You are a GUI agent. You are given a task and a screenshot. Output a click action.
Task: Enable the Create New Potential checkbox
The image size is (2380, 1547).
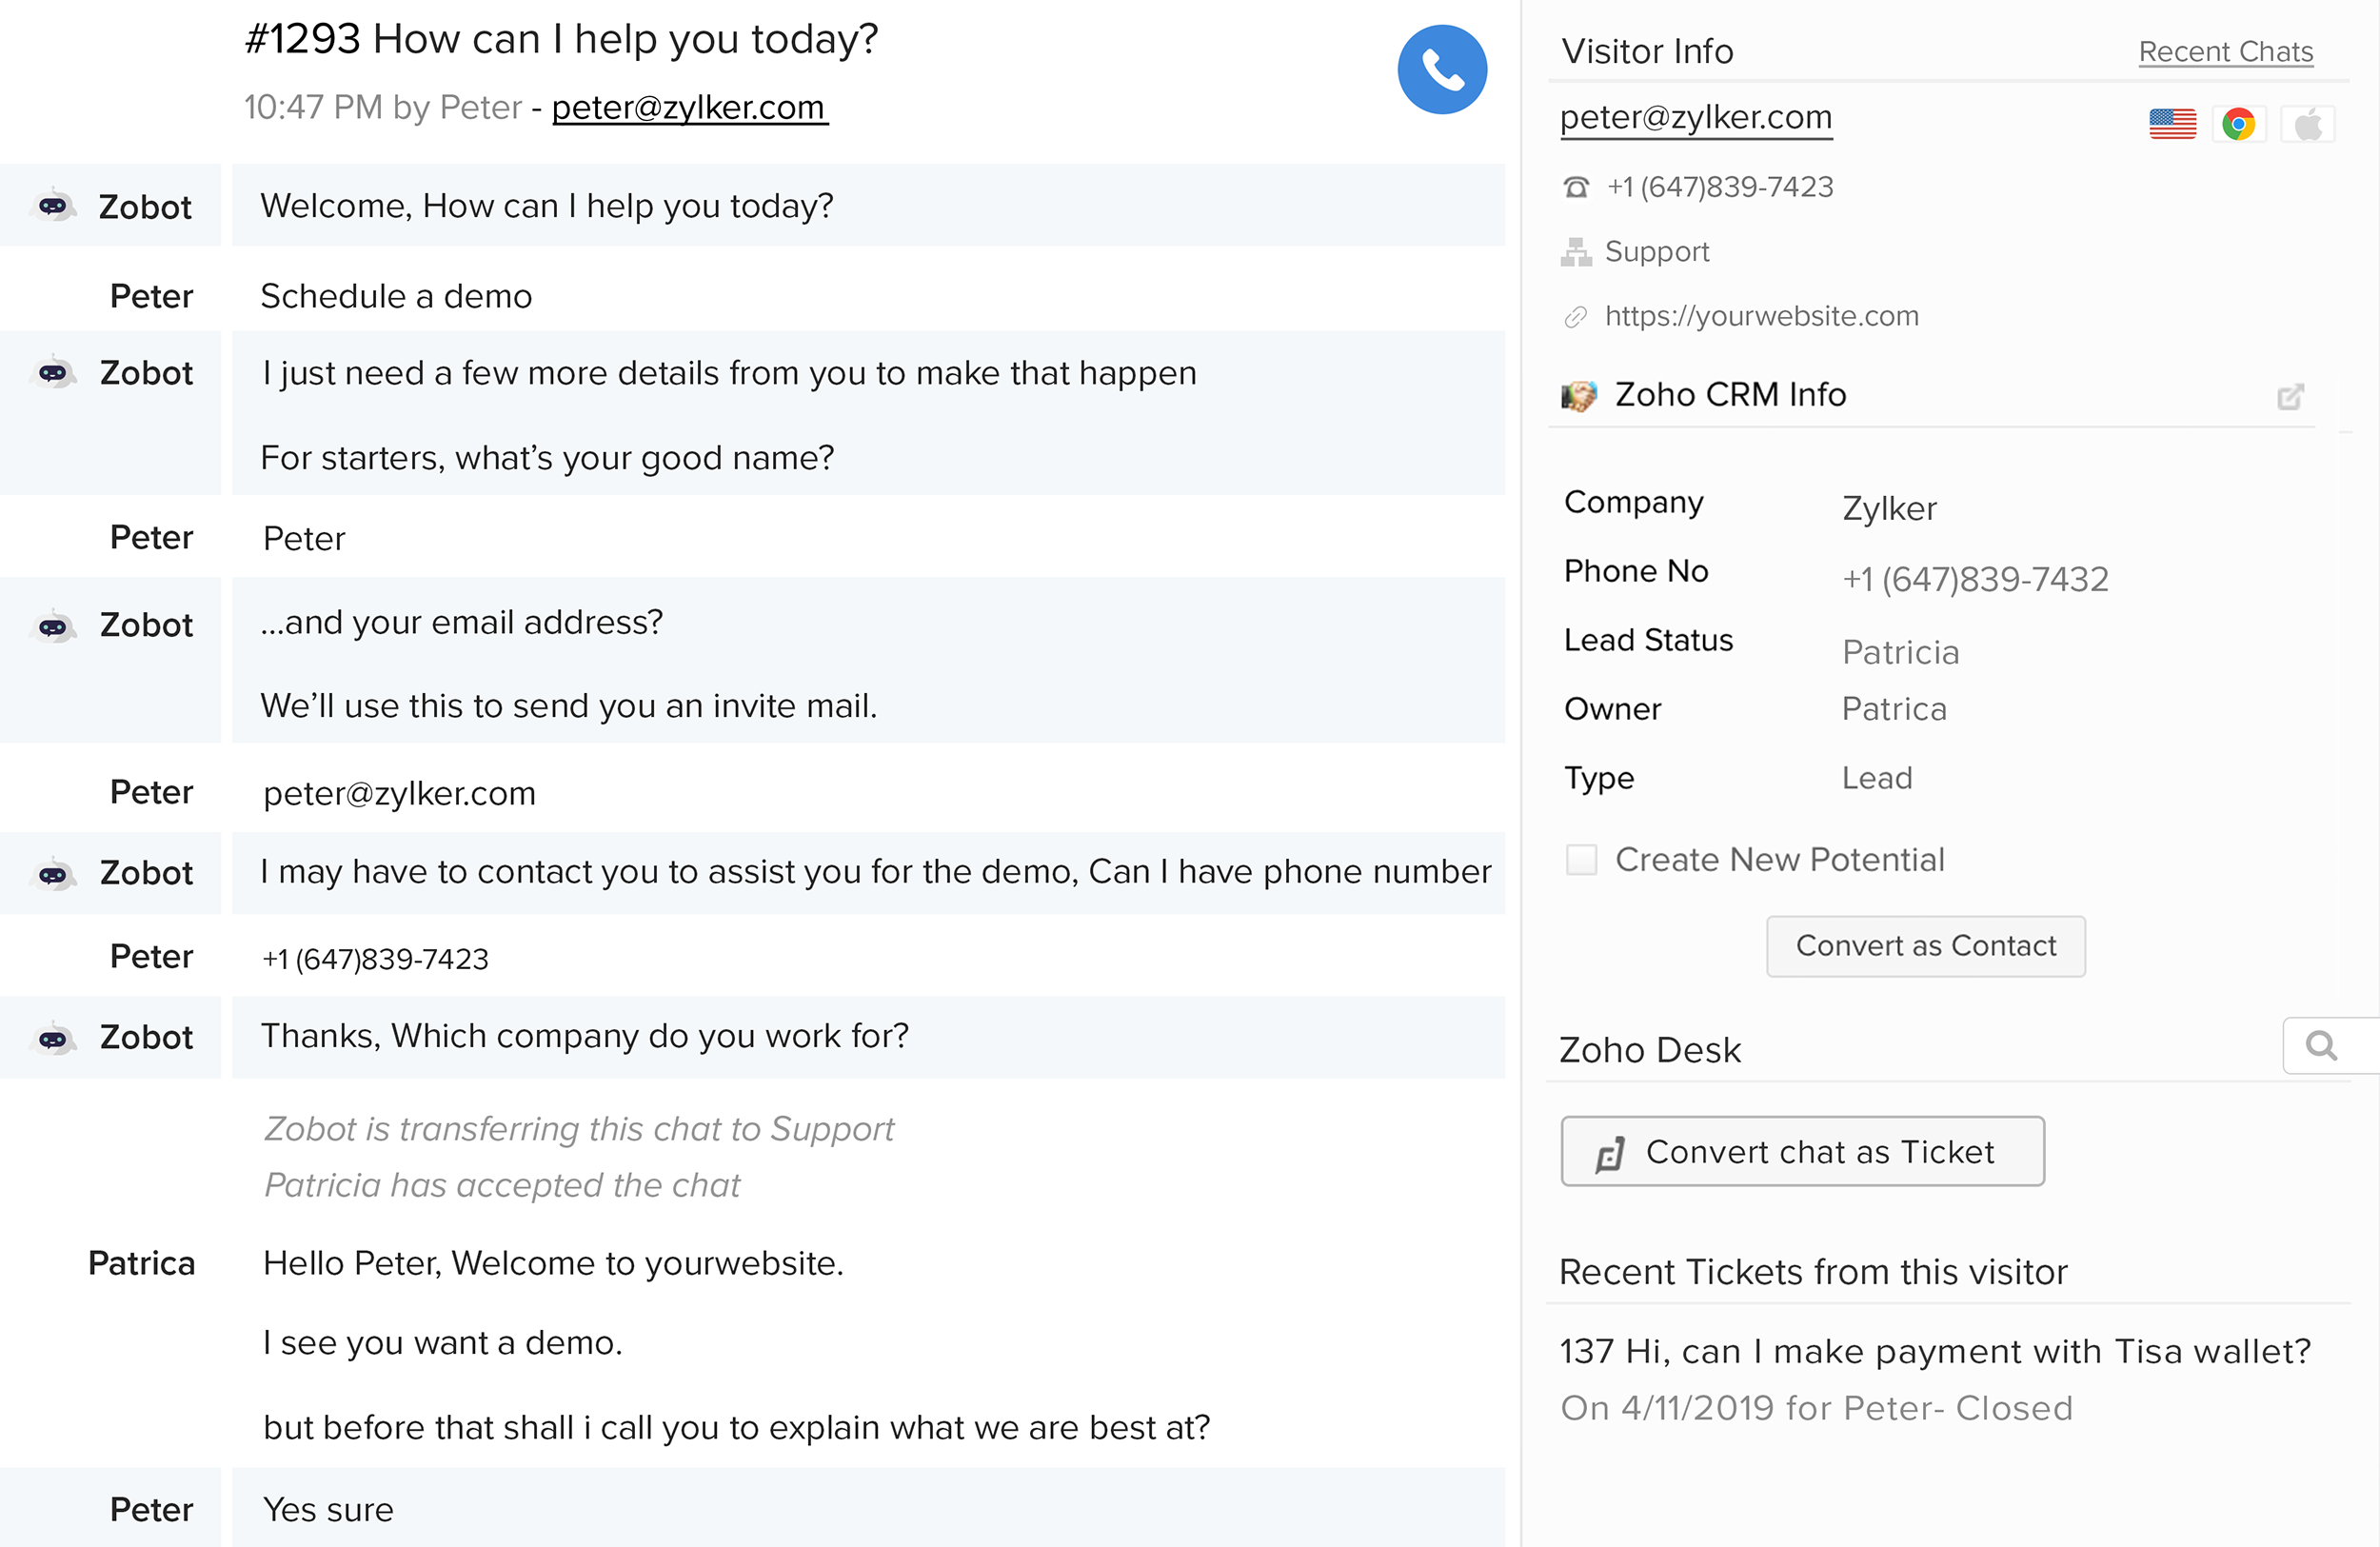click(x=1581, y=859)
